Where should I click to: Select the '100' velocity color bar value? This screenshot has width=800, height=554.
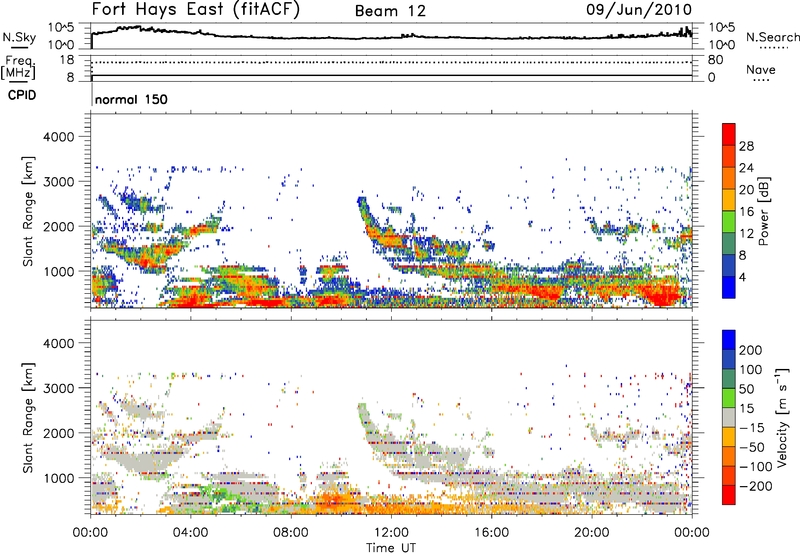(x=750, y=369)
